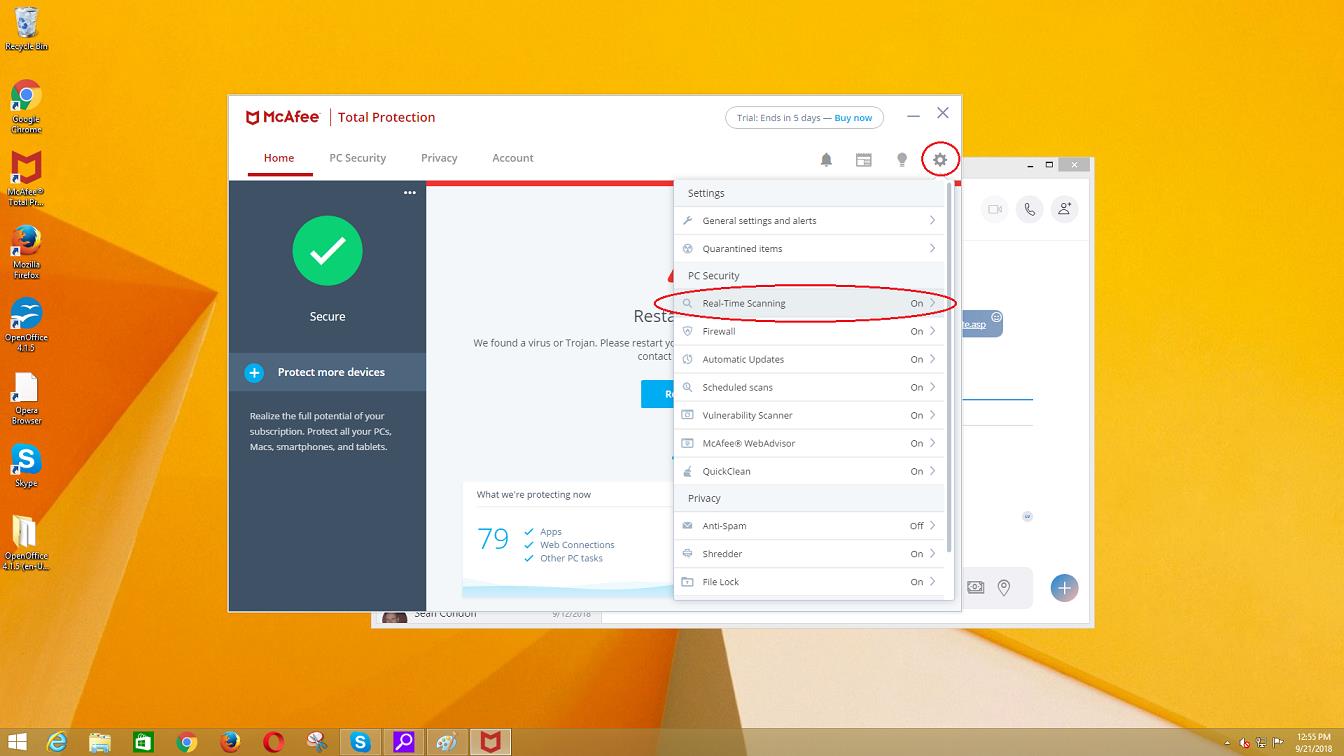The image size is (1344, 756).
Task: Click the green Secure checkmark icon
Action: (327, 251)
